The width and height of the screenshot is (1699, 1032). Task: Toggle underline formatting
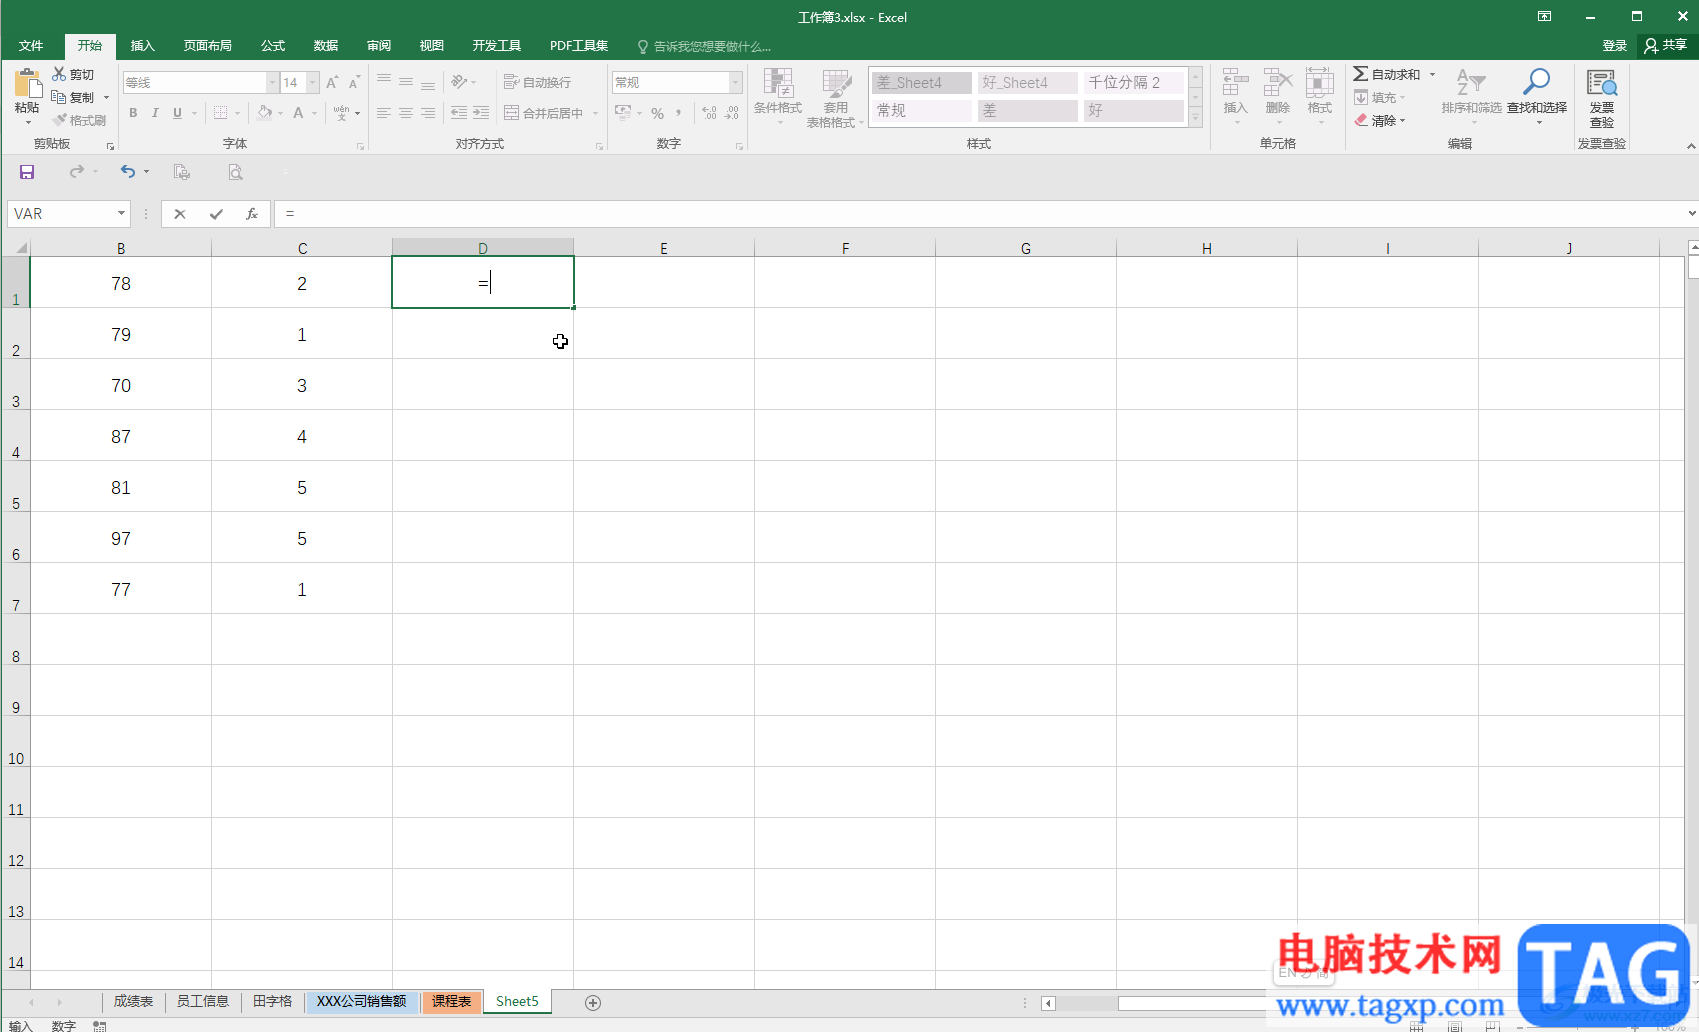(x=177, y=113)
